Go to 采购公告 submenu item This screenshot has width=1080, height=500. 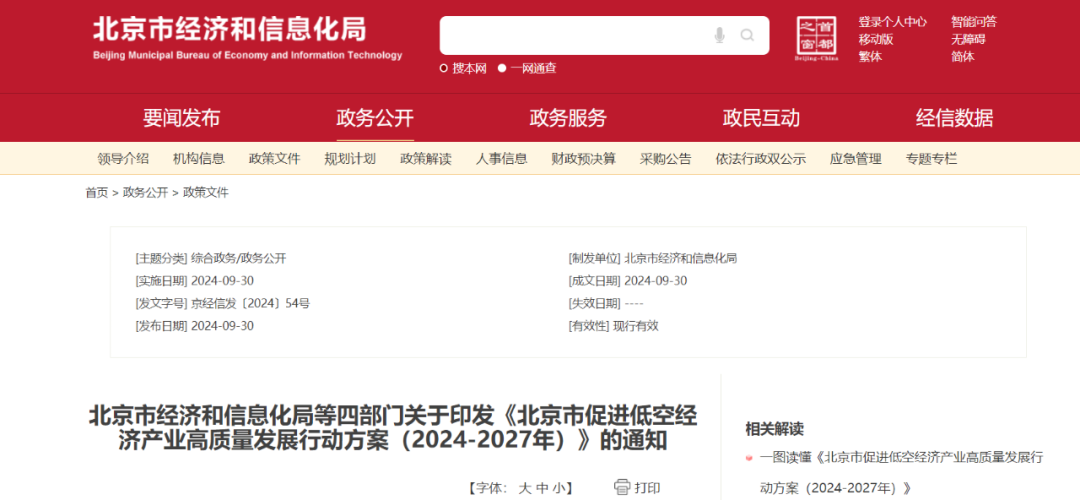666,159
